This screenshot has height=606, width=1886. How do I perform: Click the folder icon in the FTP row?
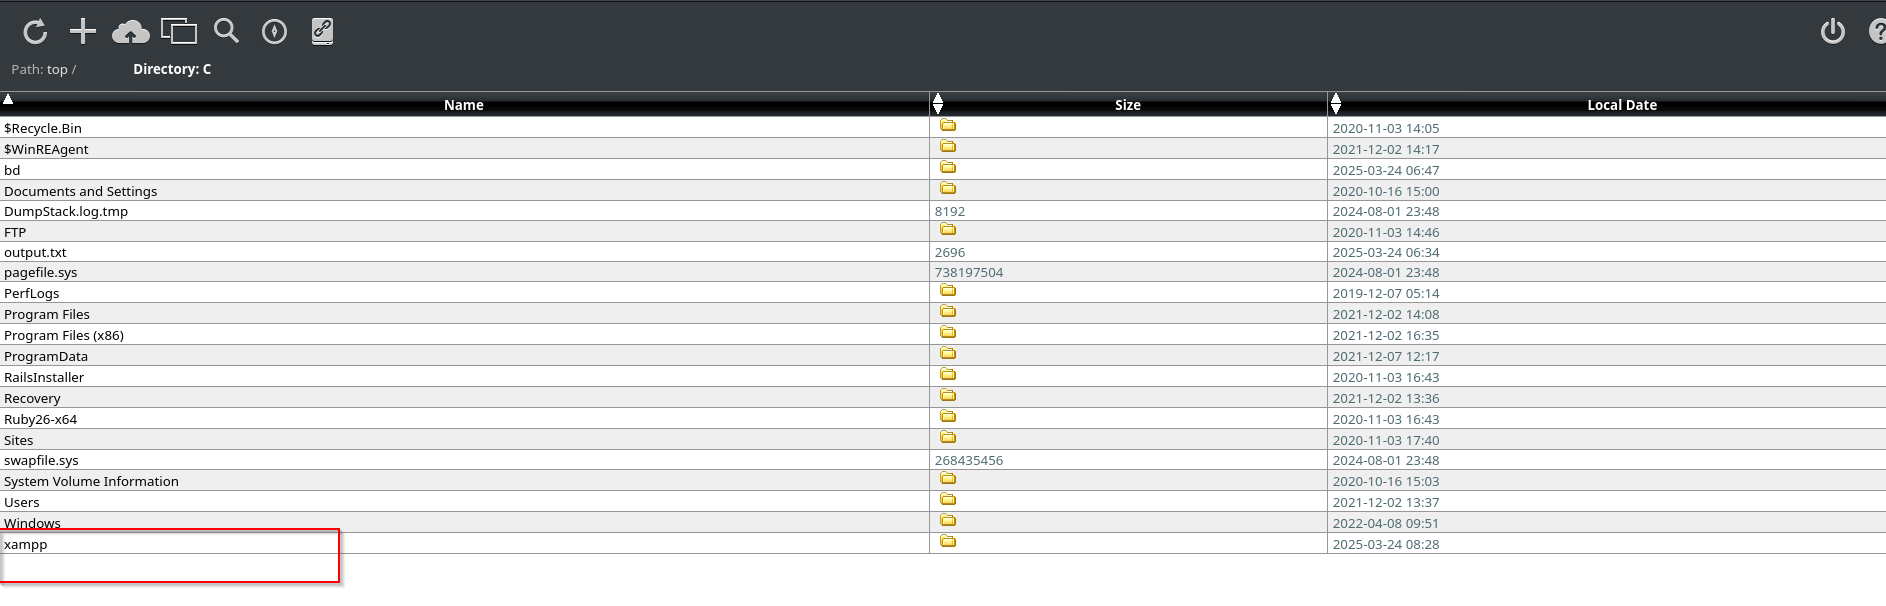[x=948, y=230]
